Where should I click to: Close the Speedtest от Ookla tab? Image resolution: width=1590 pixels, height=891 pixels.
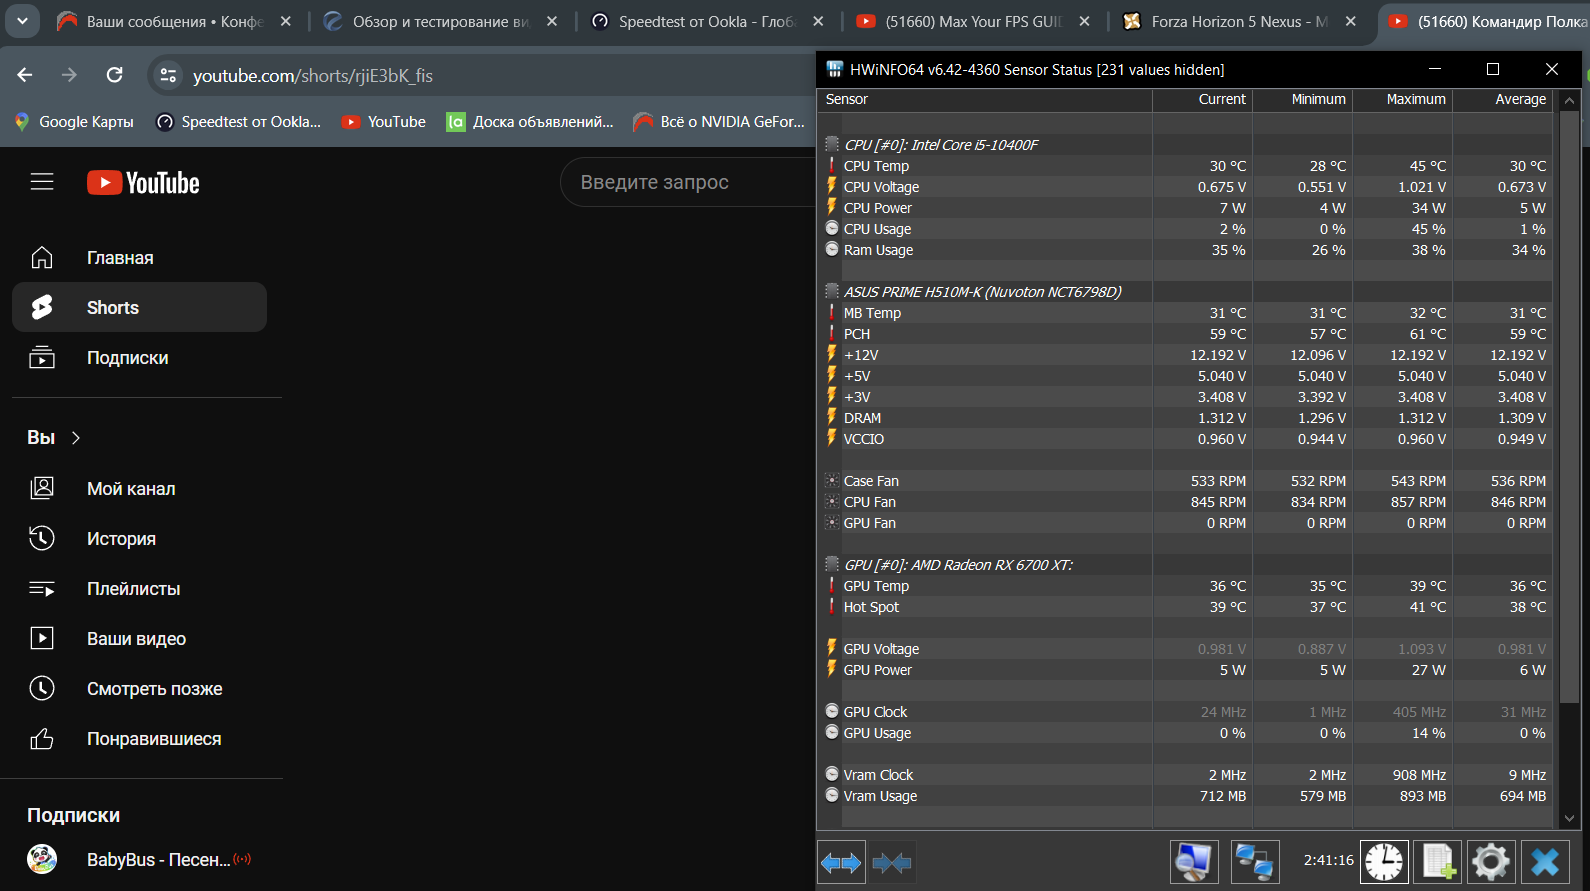(818, 21)
